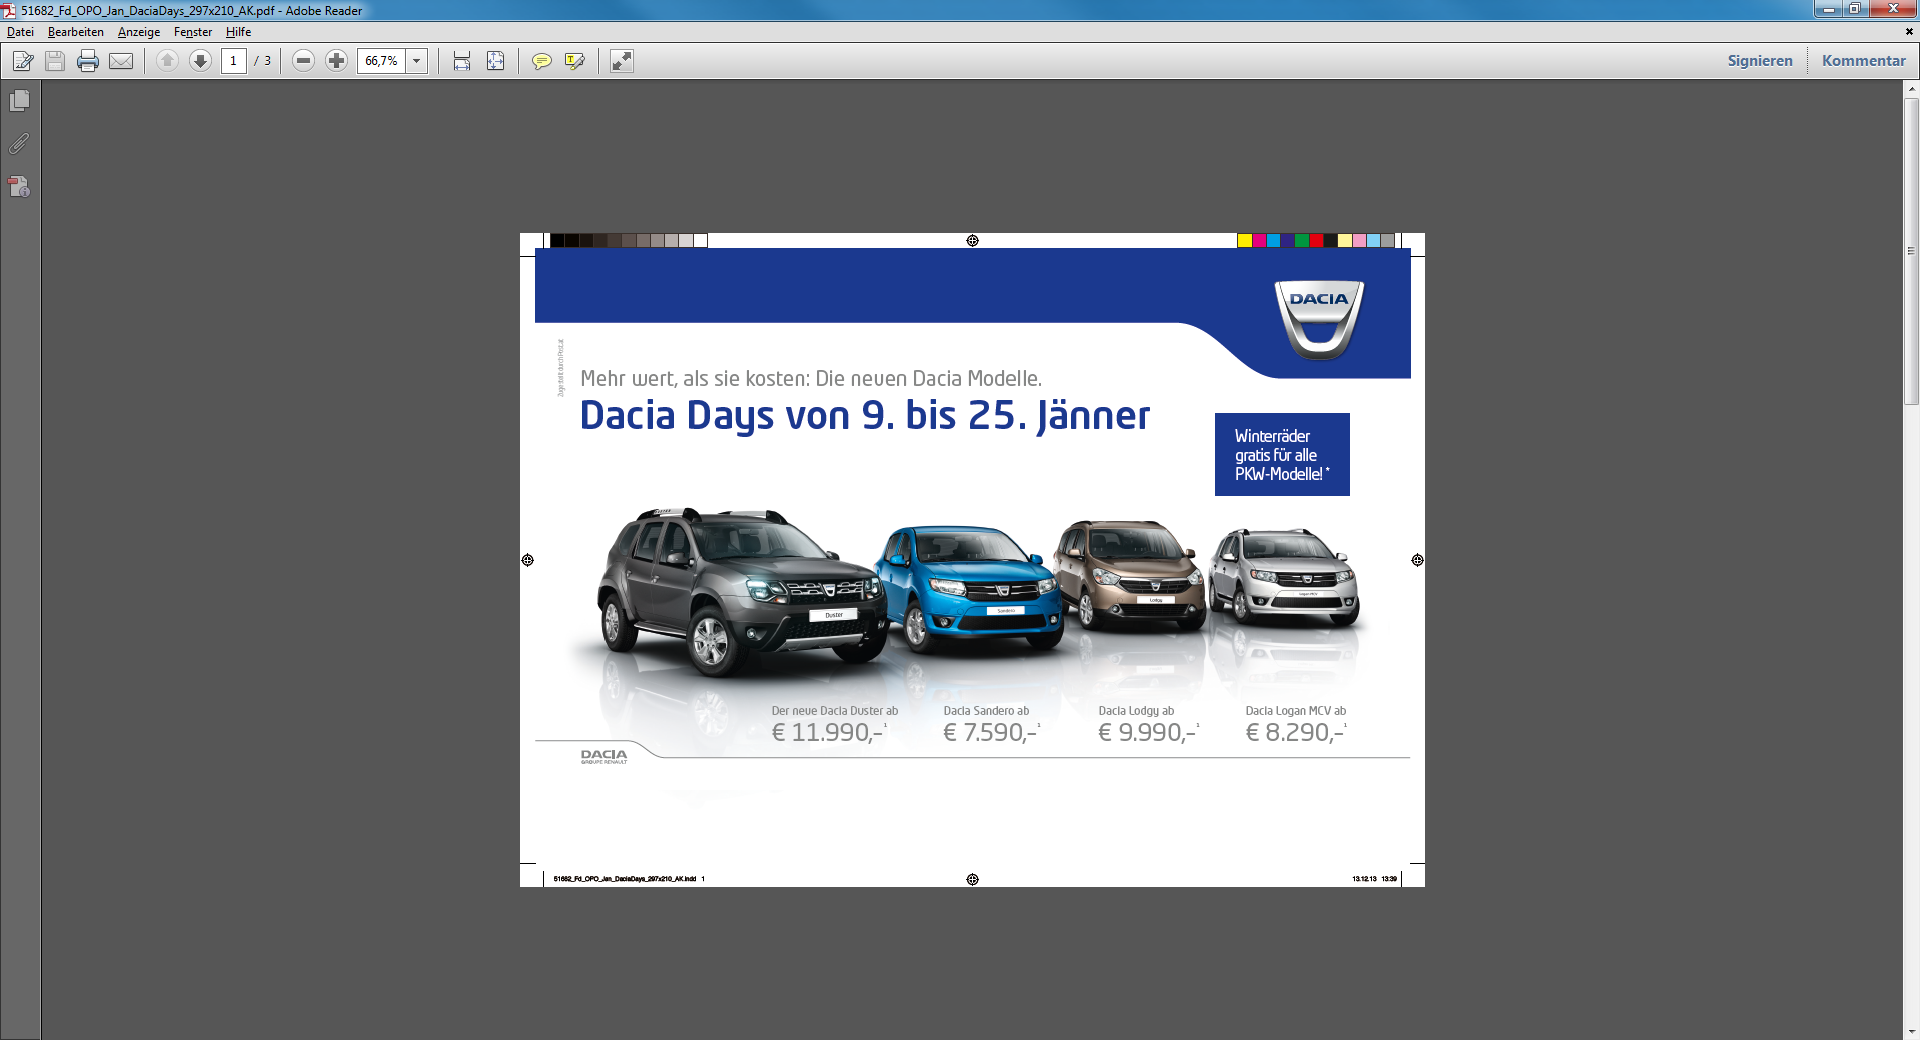The height and width of the screenshot is (1040, 1920).
Task: Close the document with menu-bar X
Action: (1909, 32)
